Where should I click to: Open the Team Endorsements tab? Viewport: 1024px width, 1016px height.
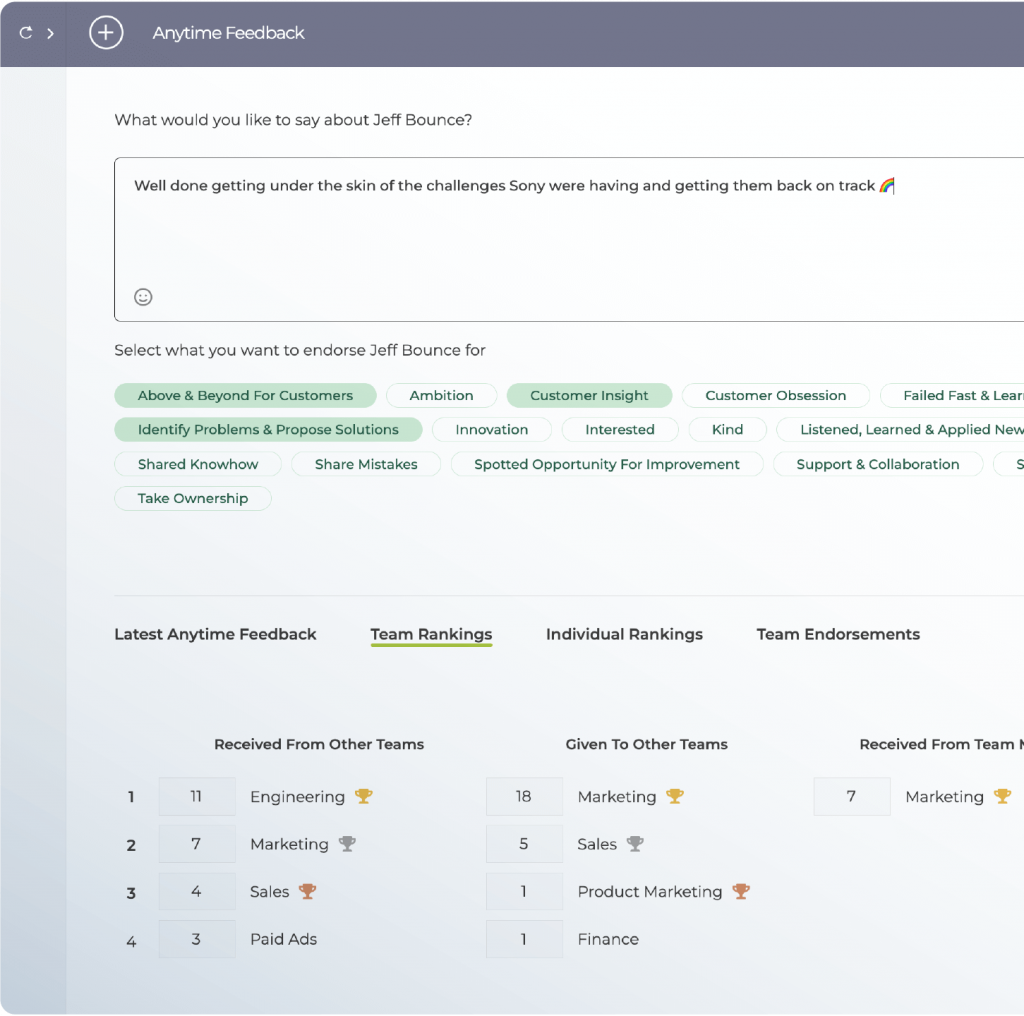click(838, 634)
